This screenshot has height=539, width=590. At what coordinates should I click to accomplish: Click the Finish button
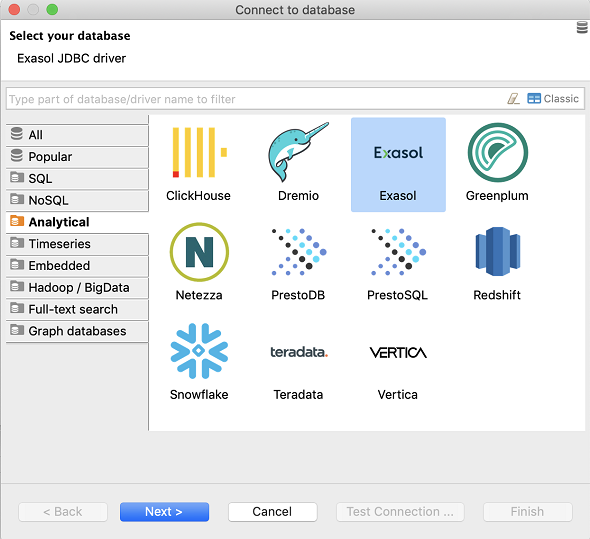[x=528, y=512]
